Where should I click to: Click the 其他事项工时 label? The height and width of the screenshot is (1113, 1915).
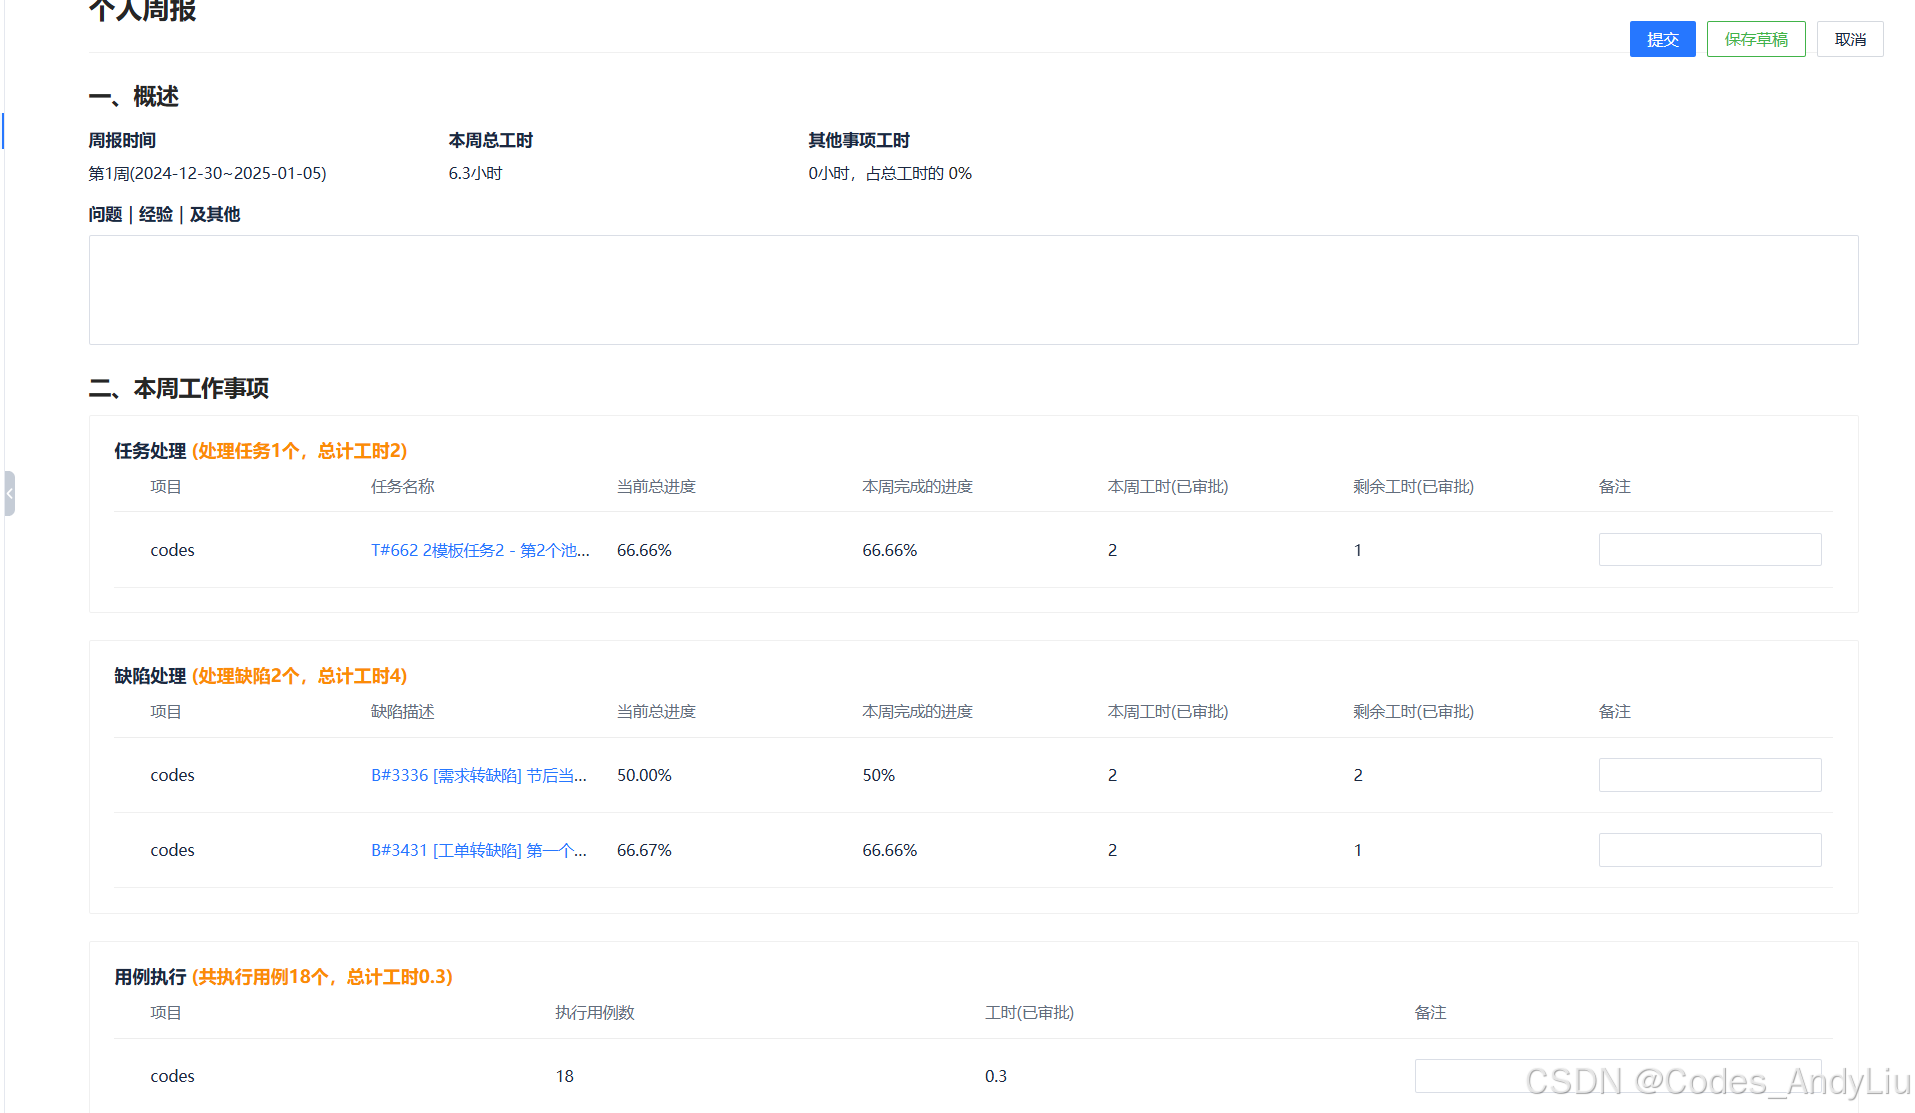[858, 141]
